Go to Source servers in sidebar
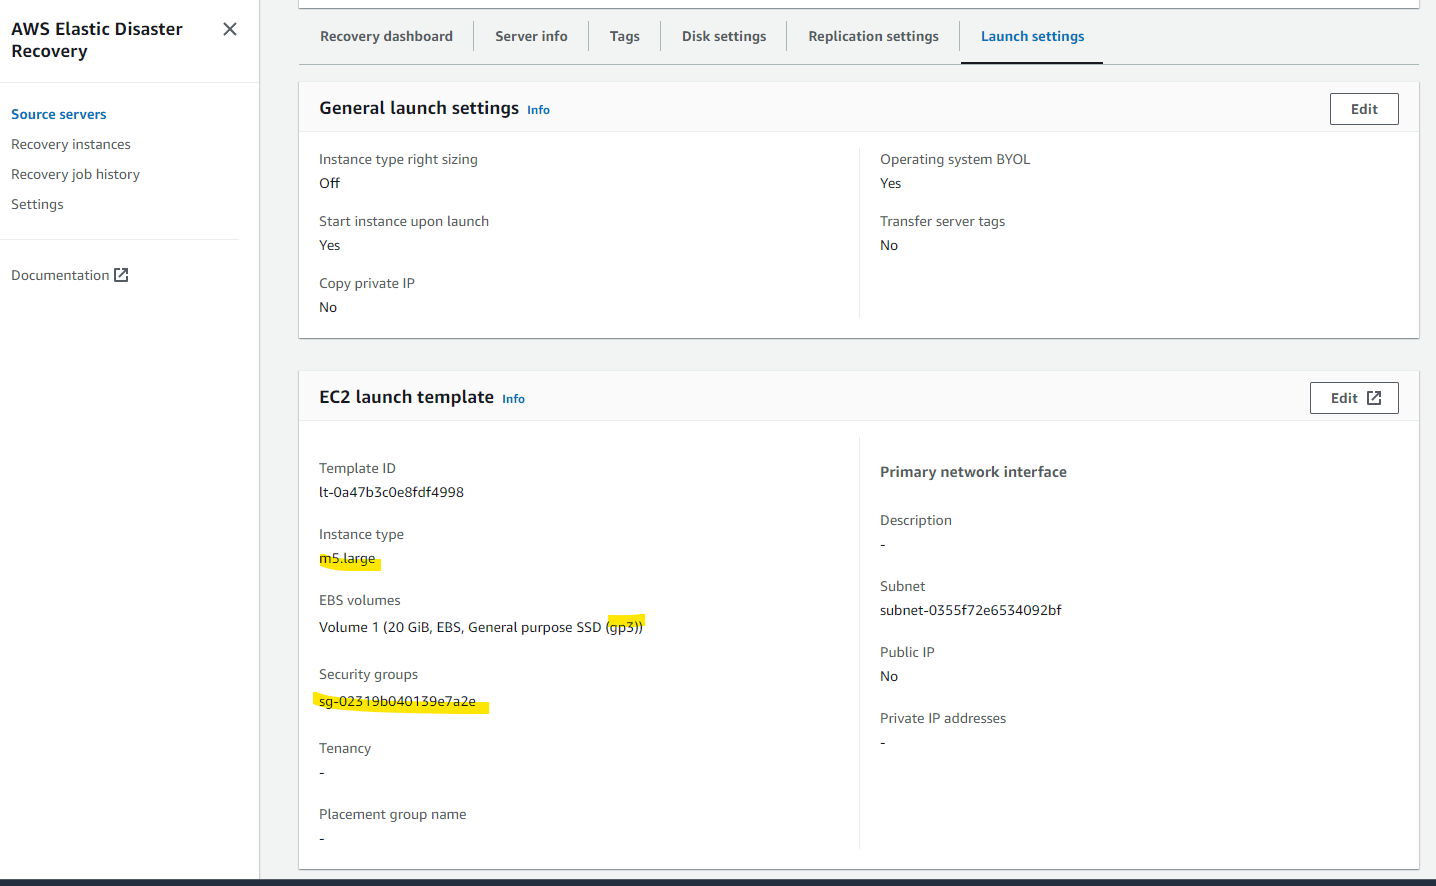Screen dimensions: 1436x886 pos(59,114)
